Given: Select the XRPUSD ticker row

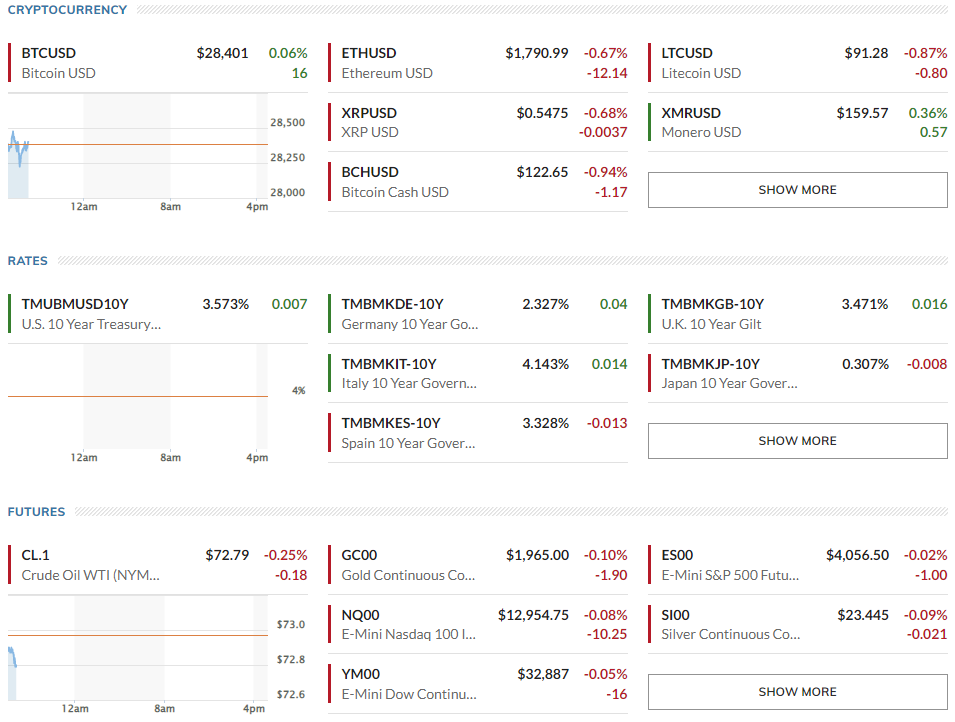Looking at the screenshot, I should pyautogui.click(x=369, y=113).
